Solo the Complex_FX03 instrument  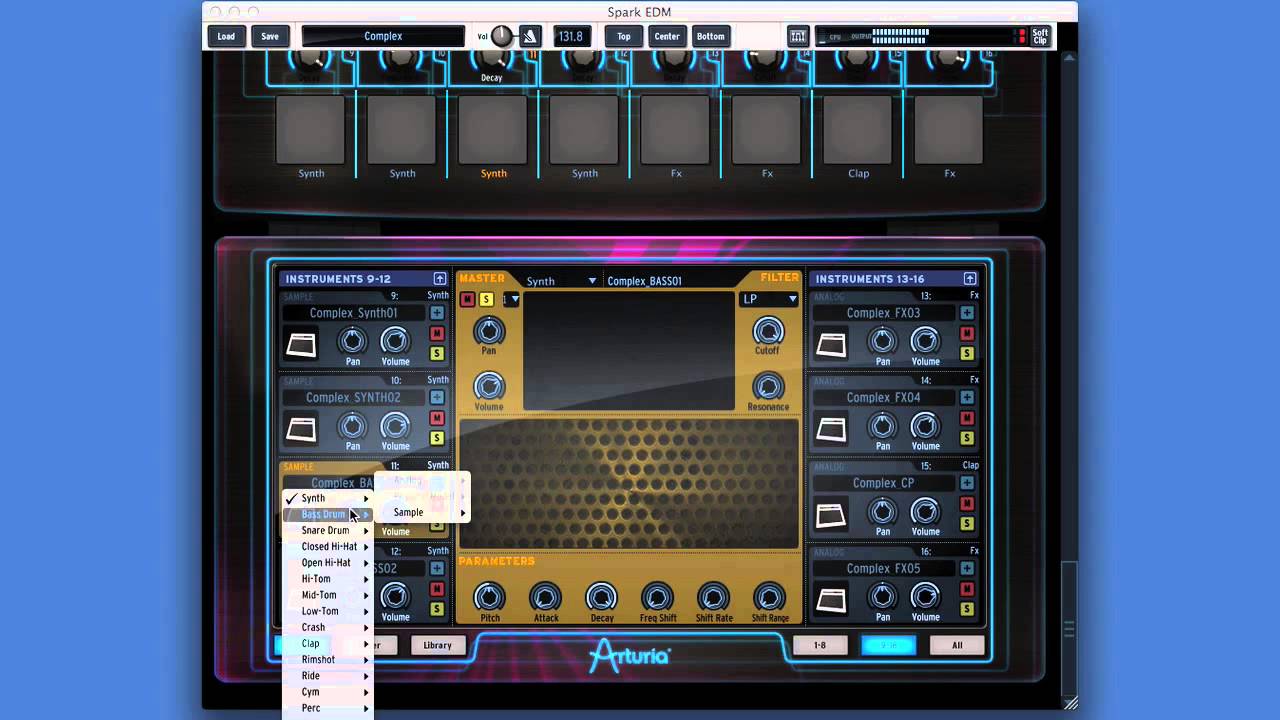[967, 353]
